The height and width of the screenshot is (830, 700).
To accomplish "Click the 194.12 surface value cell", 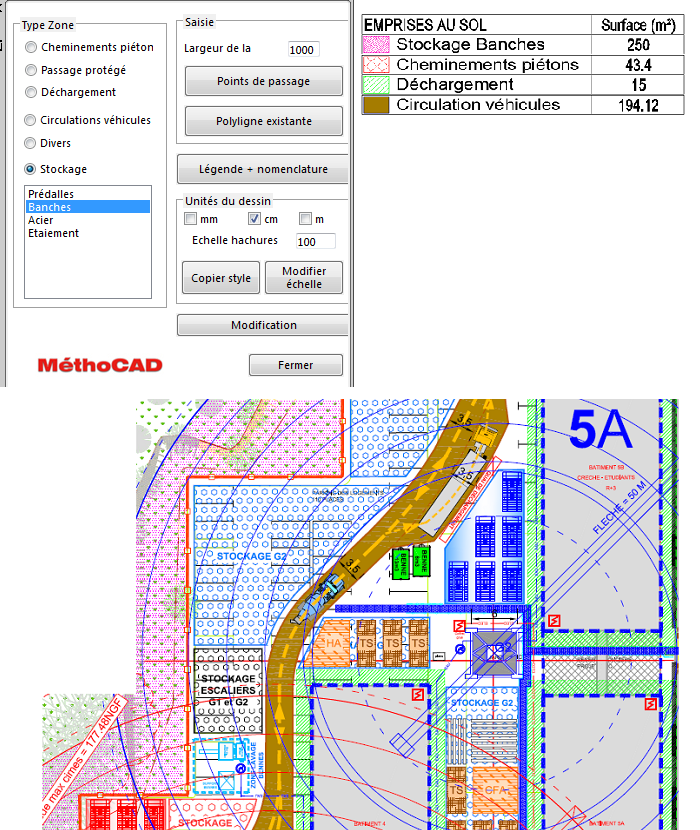I will click(x=638, y=105).
